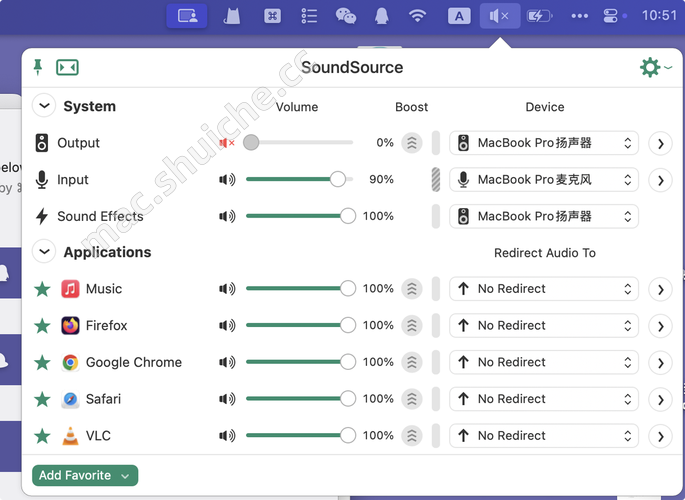Open the Output device dropdown

point(544,143)
